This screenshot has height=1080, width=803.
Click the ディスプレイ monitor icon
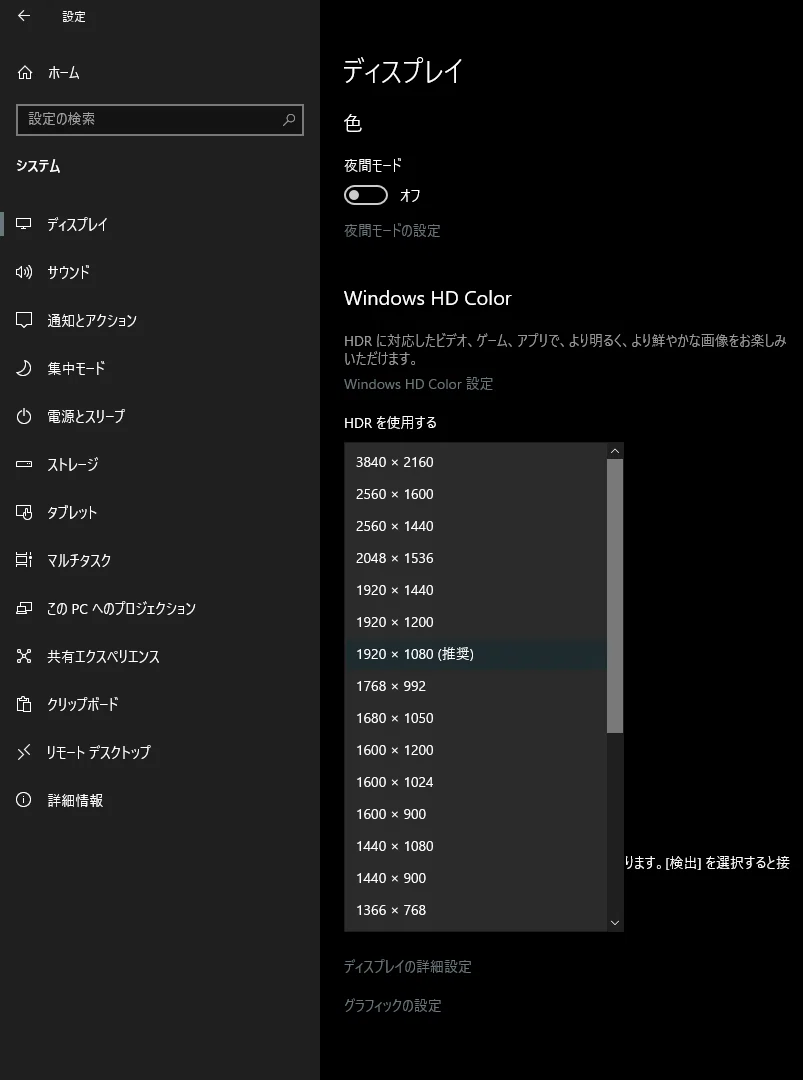point(24,224)
